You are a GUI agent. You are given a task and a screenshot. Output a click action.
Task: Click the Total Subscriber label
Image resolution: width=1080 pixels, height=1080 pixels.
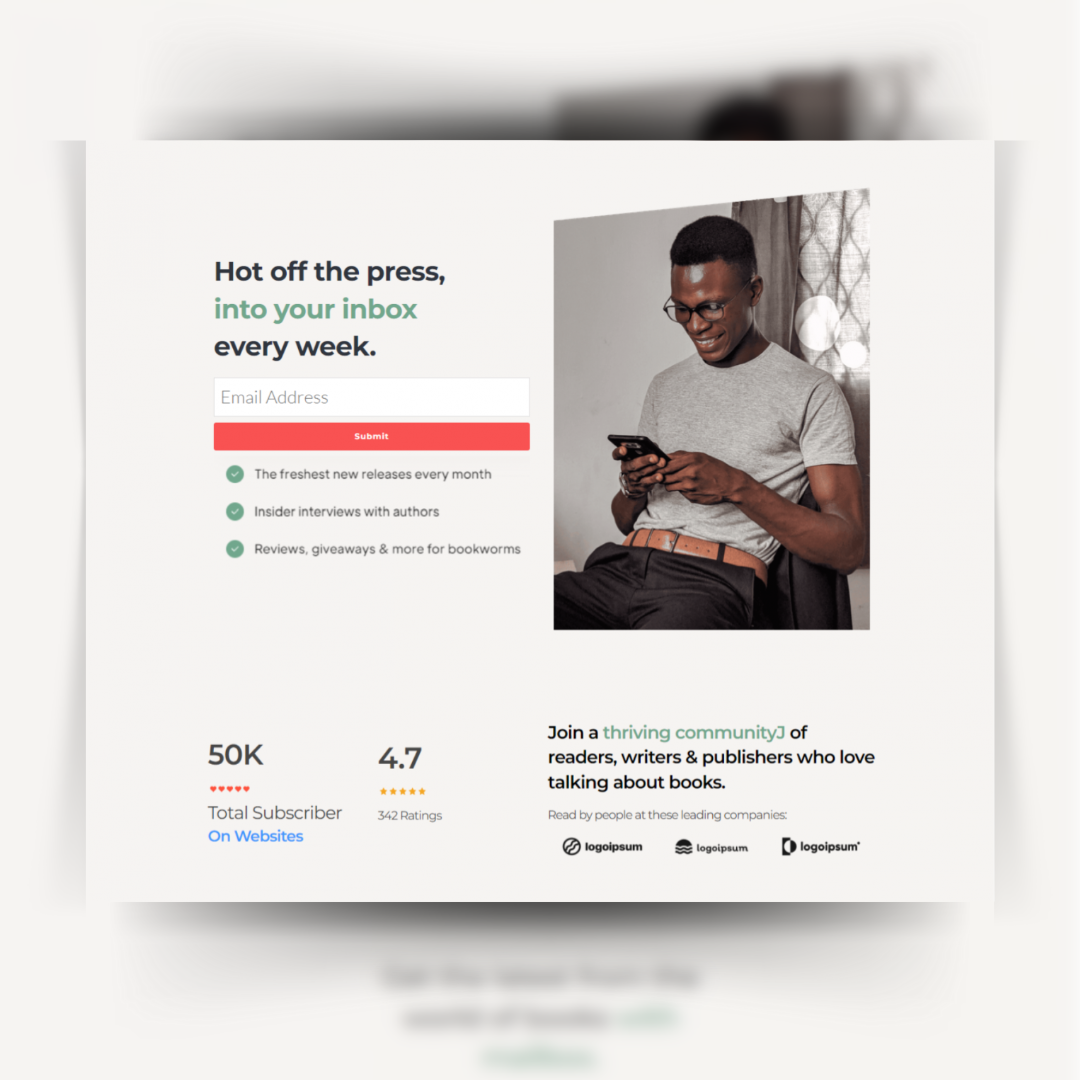(275, 813)
